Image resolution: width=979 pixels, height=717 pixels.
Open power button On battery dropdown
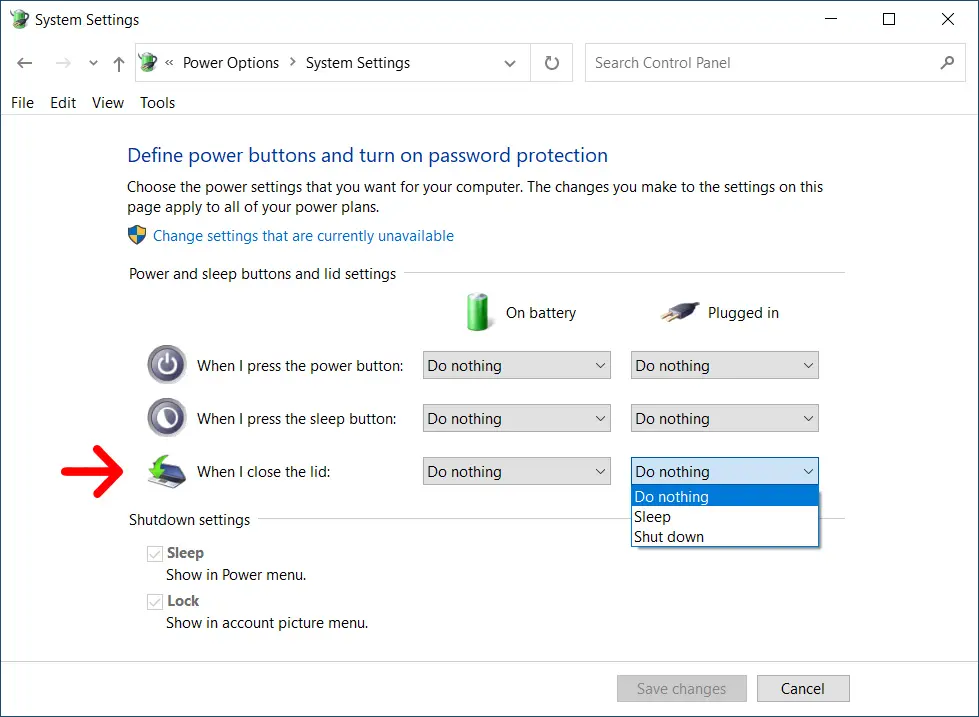[516, 366]
